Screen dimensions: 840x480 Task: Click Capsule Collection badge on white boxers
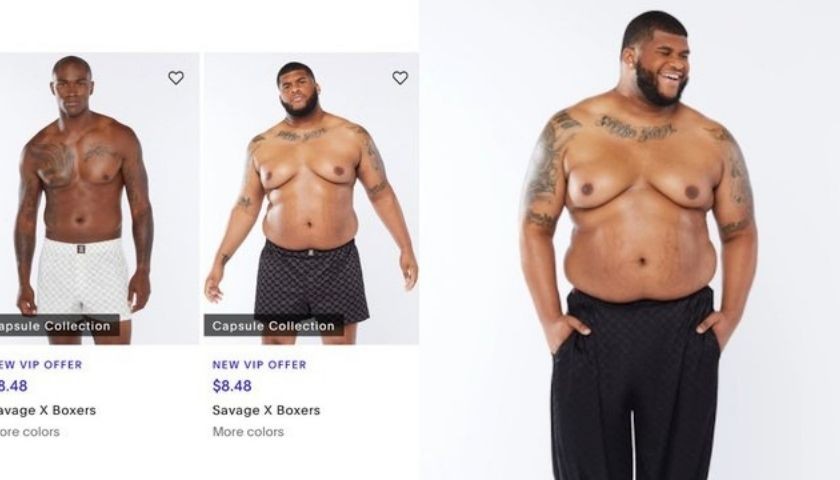click(x=59, y=325)
